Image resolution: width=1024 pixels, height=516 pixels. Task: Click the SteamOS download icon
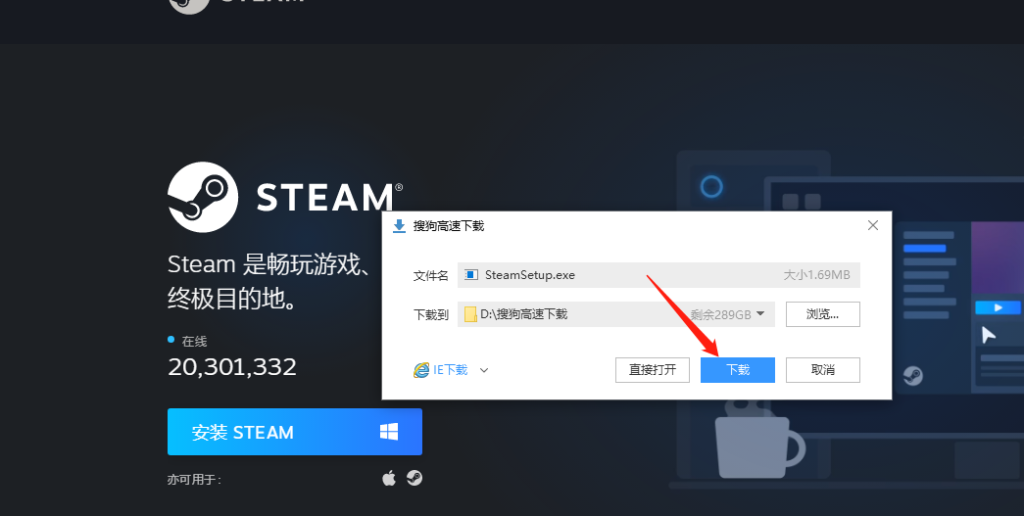click(414, 478)
